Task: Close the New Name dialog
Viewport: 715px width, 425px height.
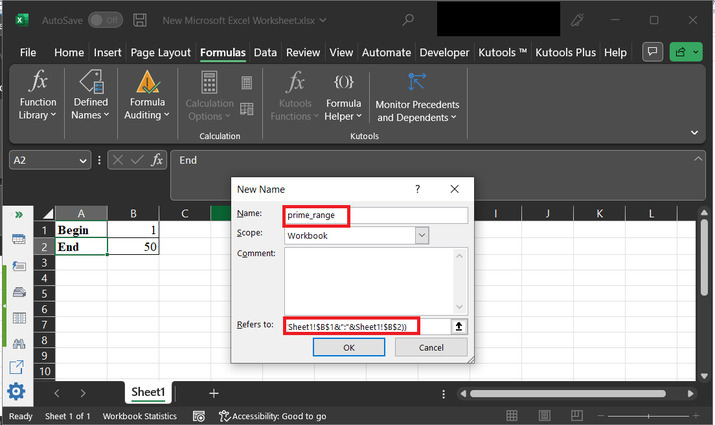Action: [455, 189]
